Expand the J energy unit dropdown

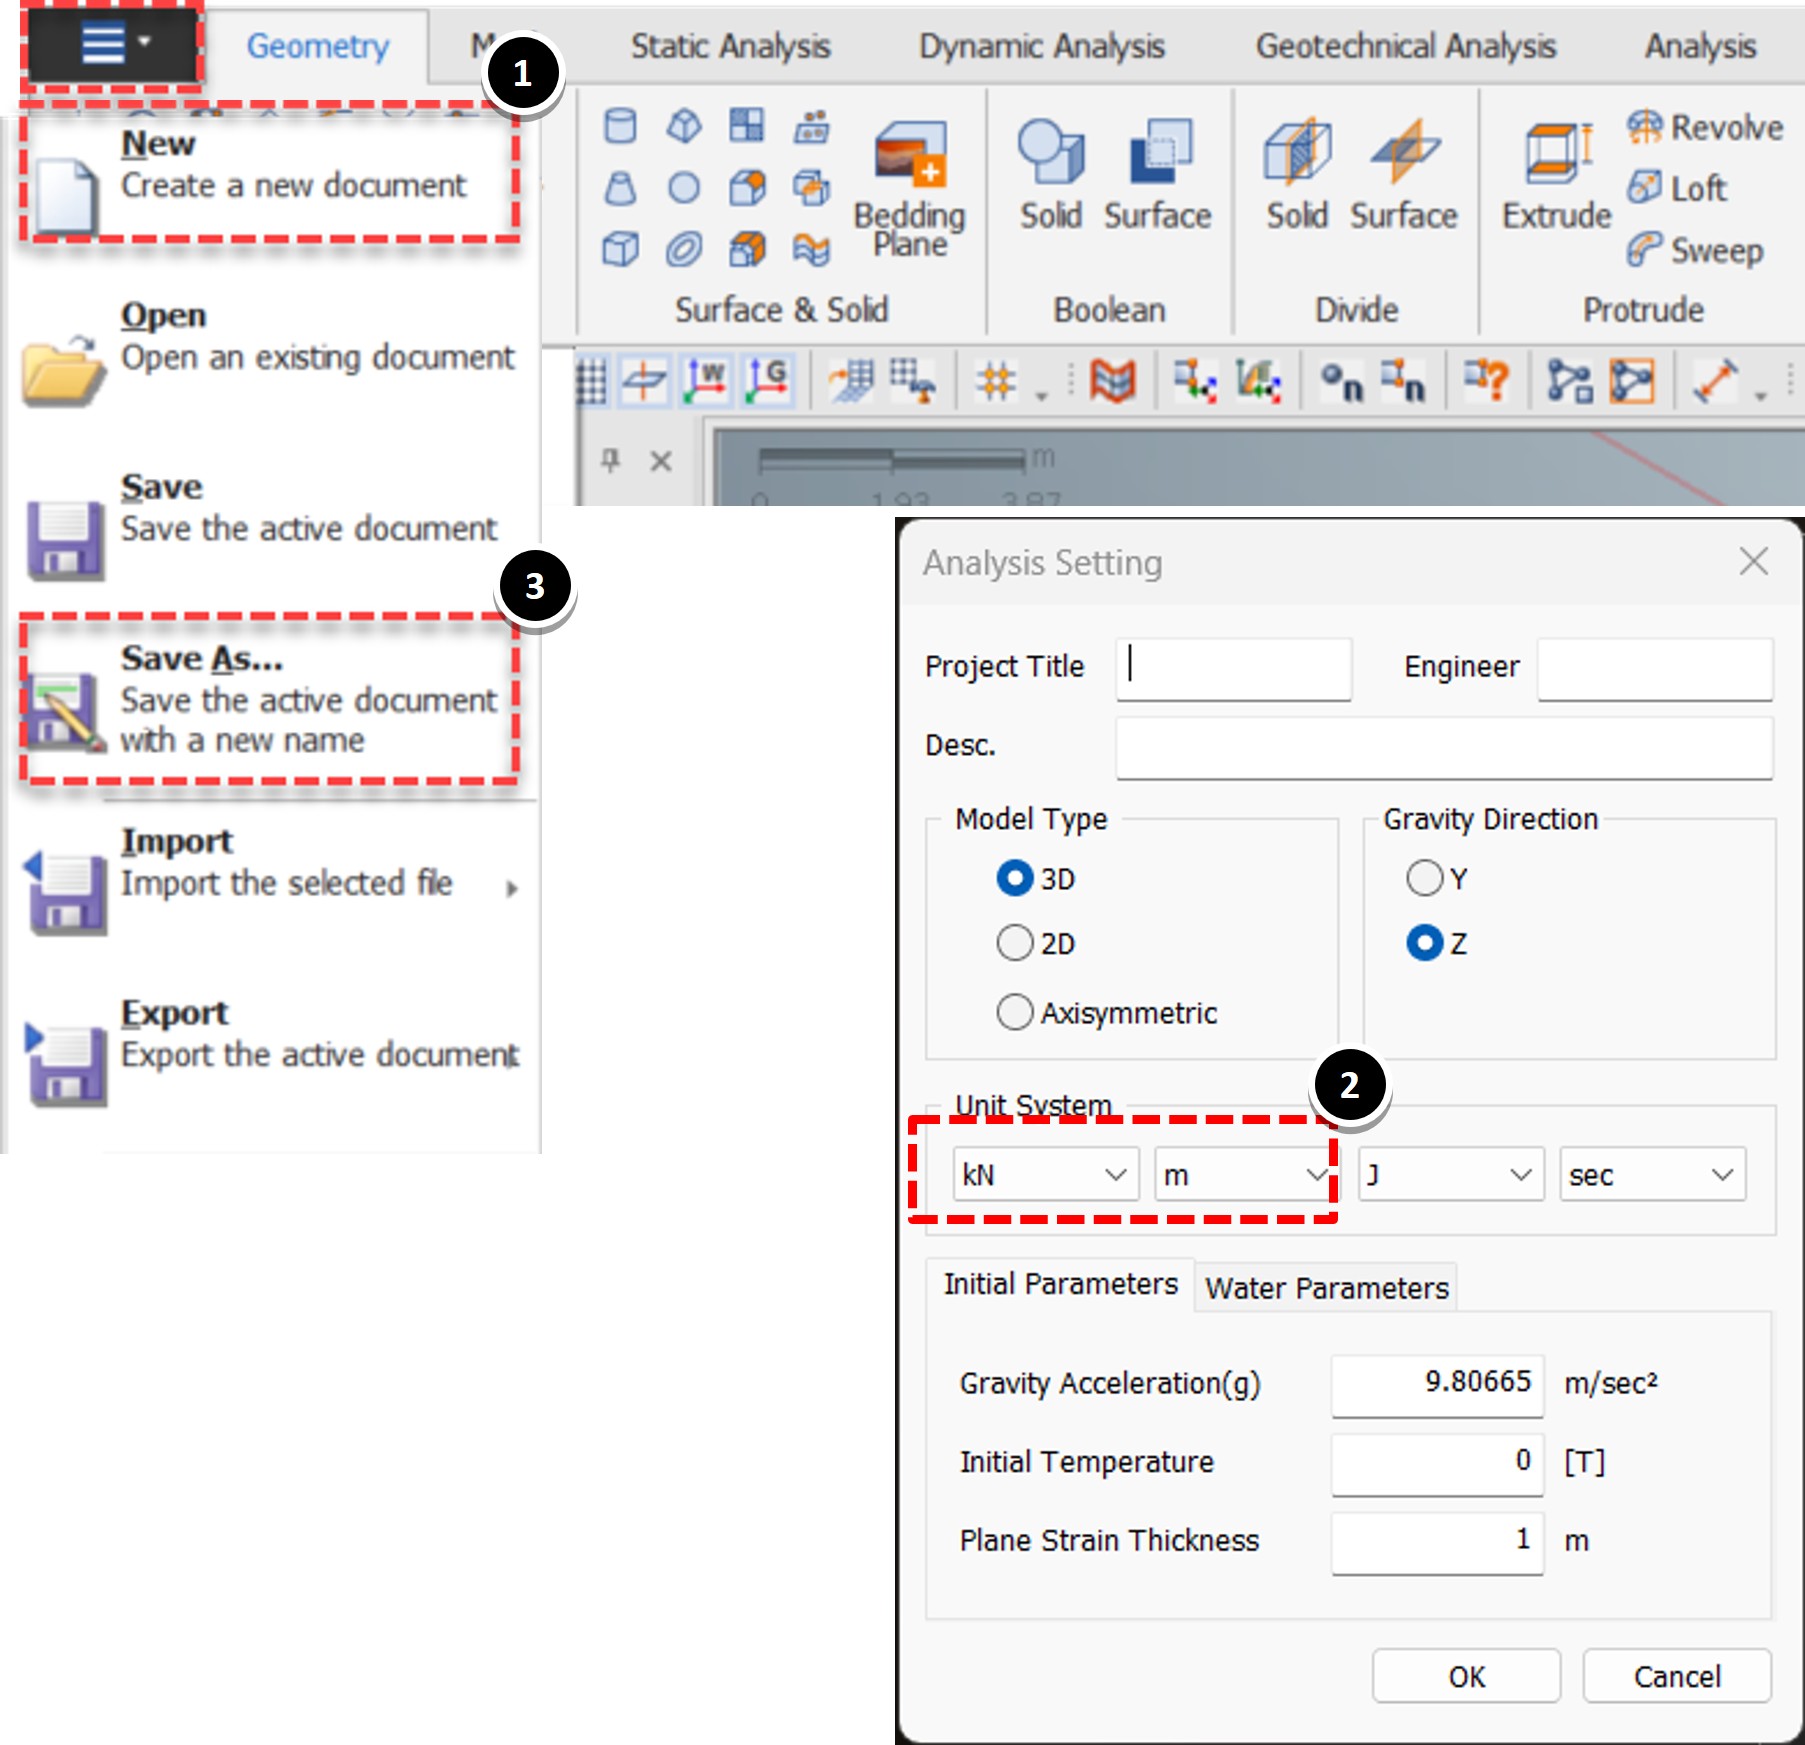click(x=1451, y=1174)
